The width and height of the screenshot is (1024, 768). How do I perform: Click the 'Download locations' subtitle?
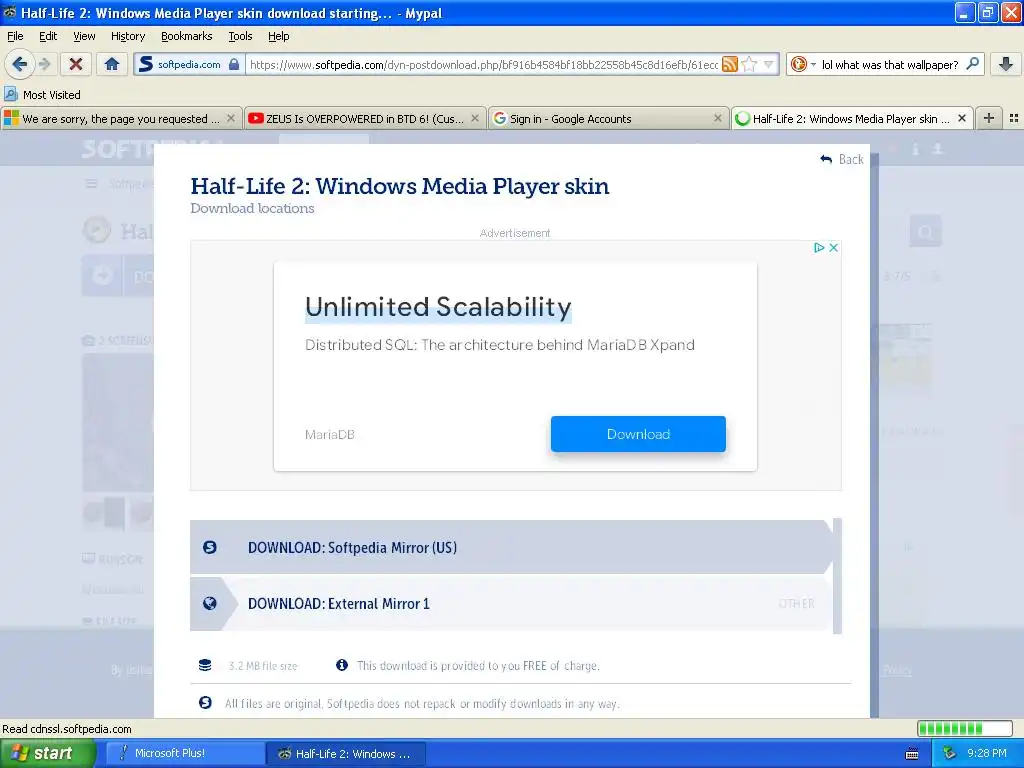click(x=252, y=208)
